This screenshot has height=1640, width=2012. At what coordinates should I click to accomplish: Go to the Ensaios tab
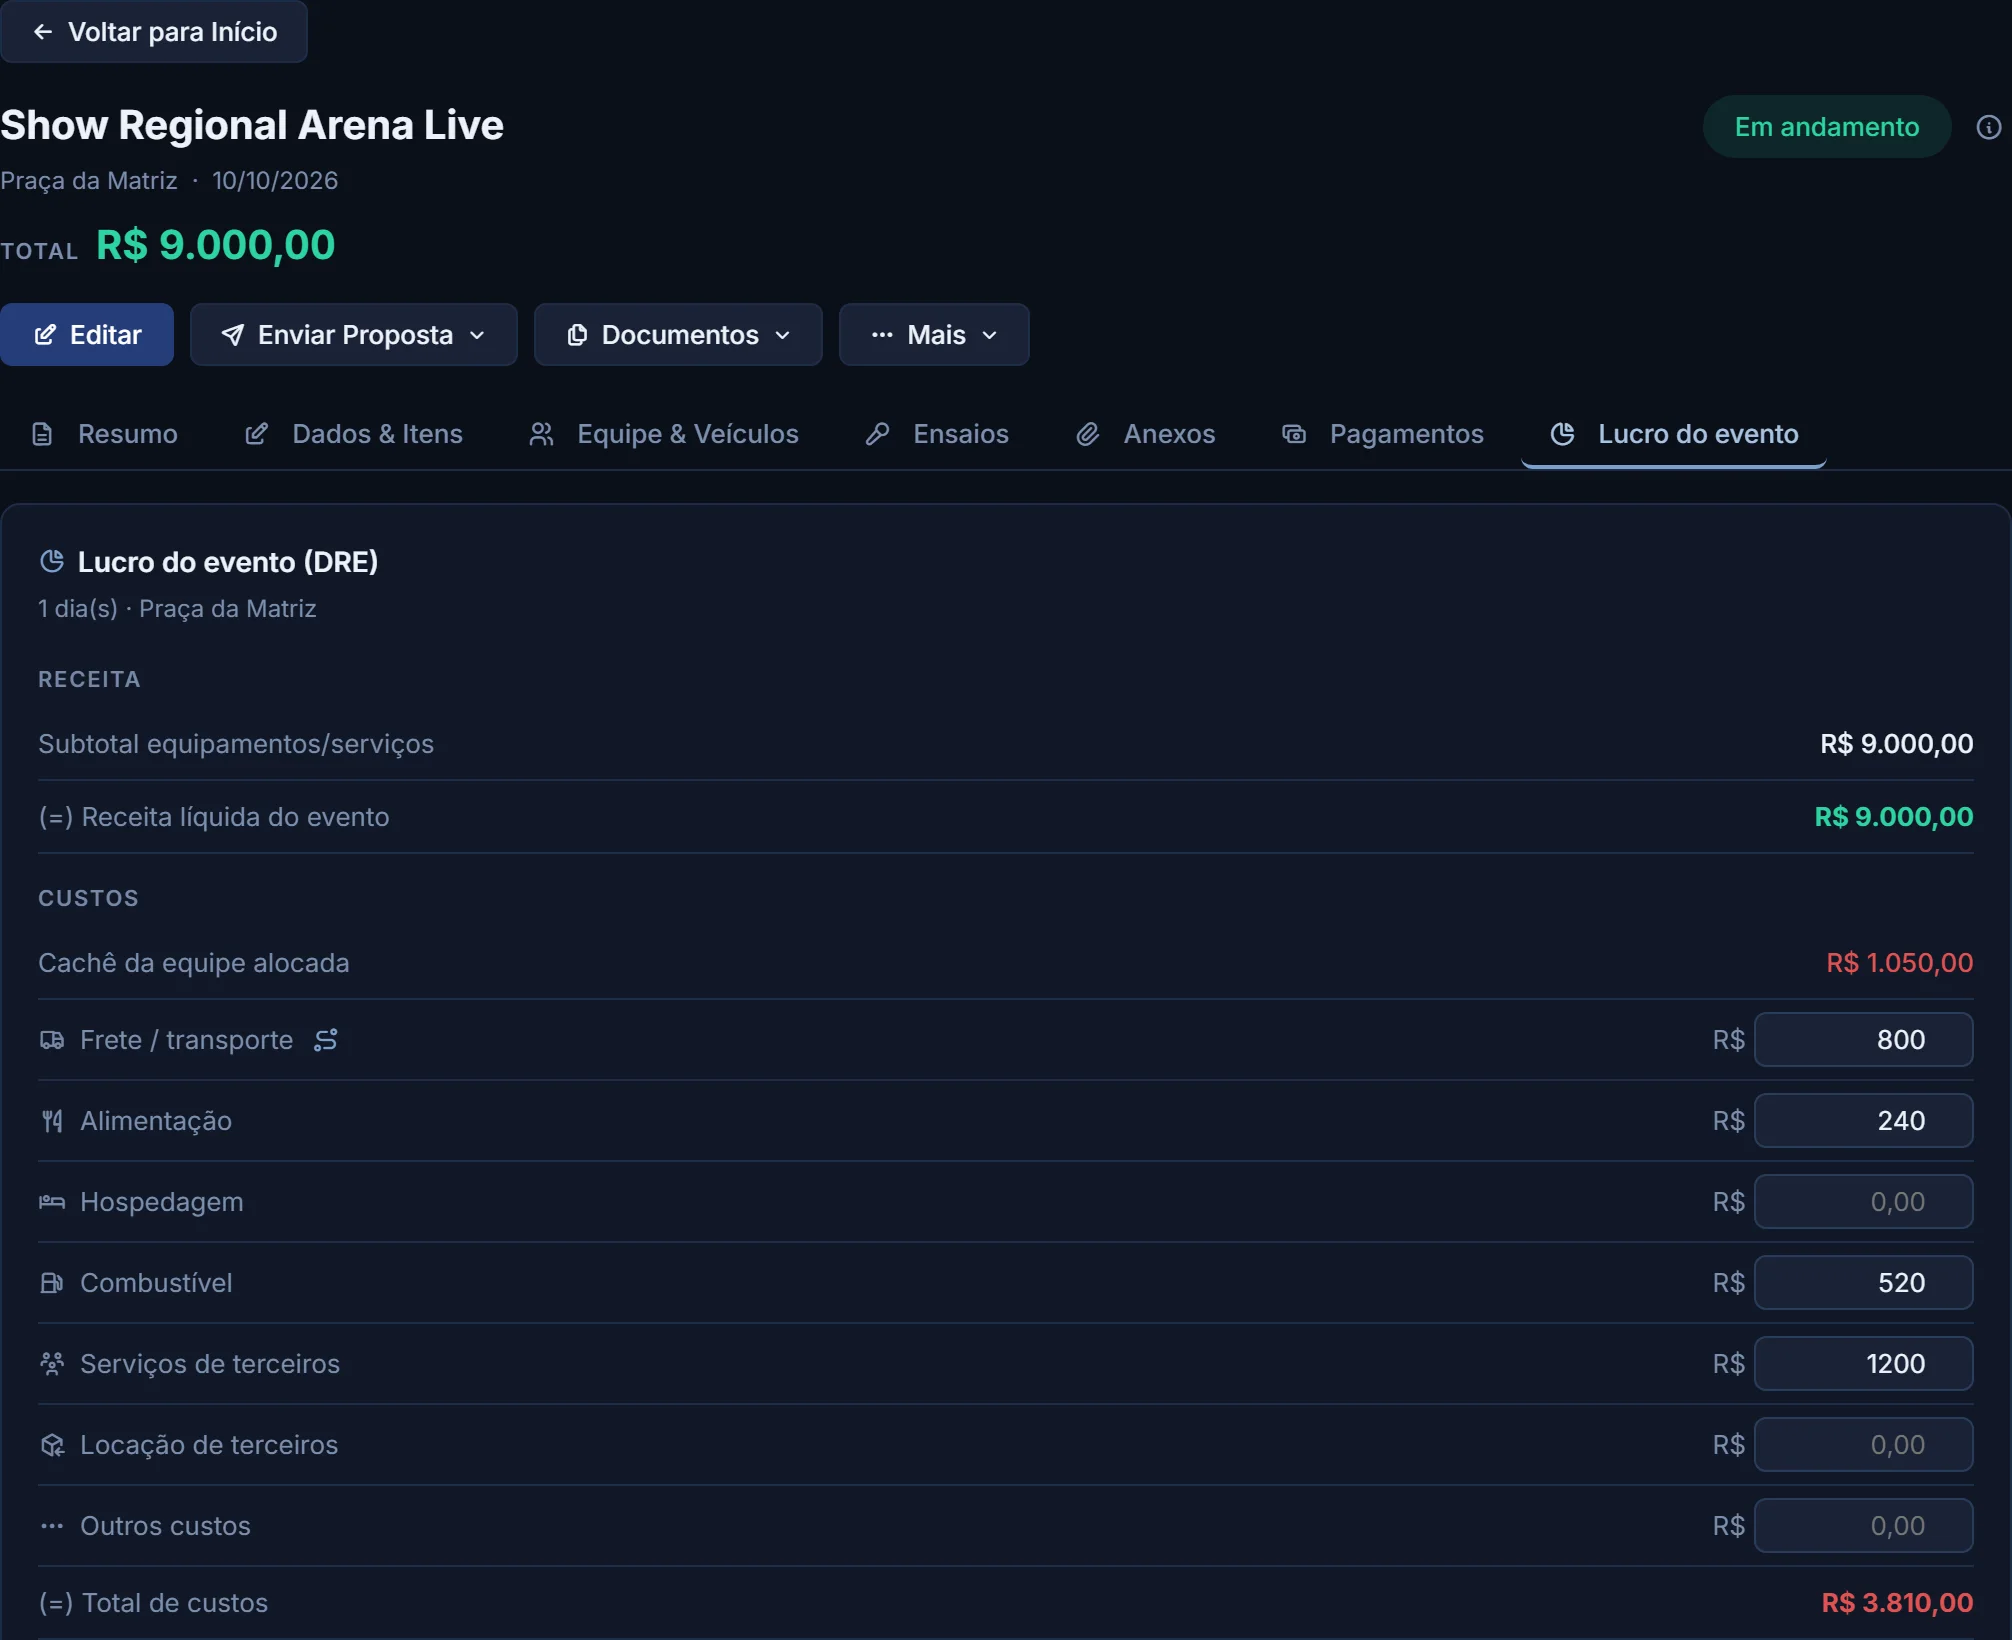pyautogui.click(x=938, y=434)
